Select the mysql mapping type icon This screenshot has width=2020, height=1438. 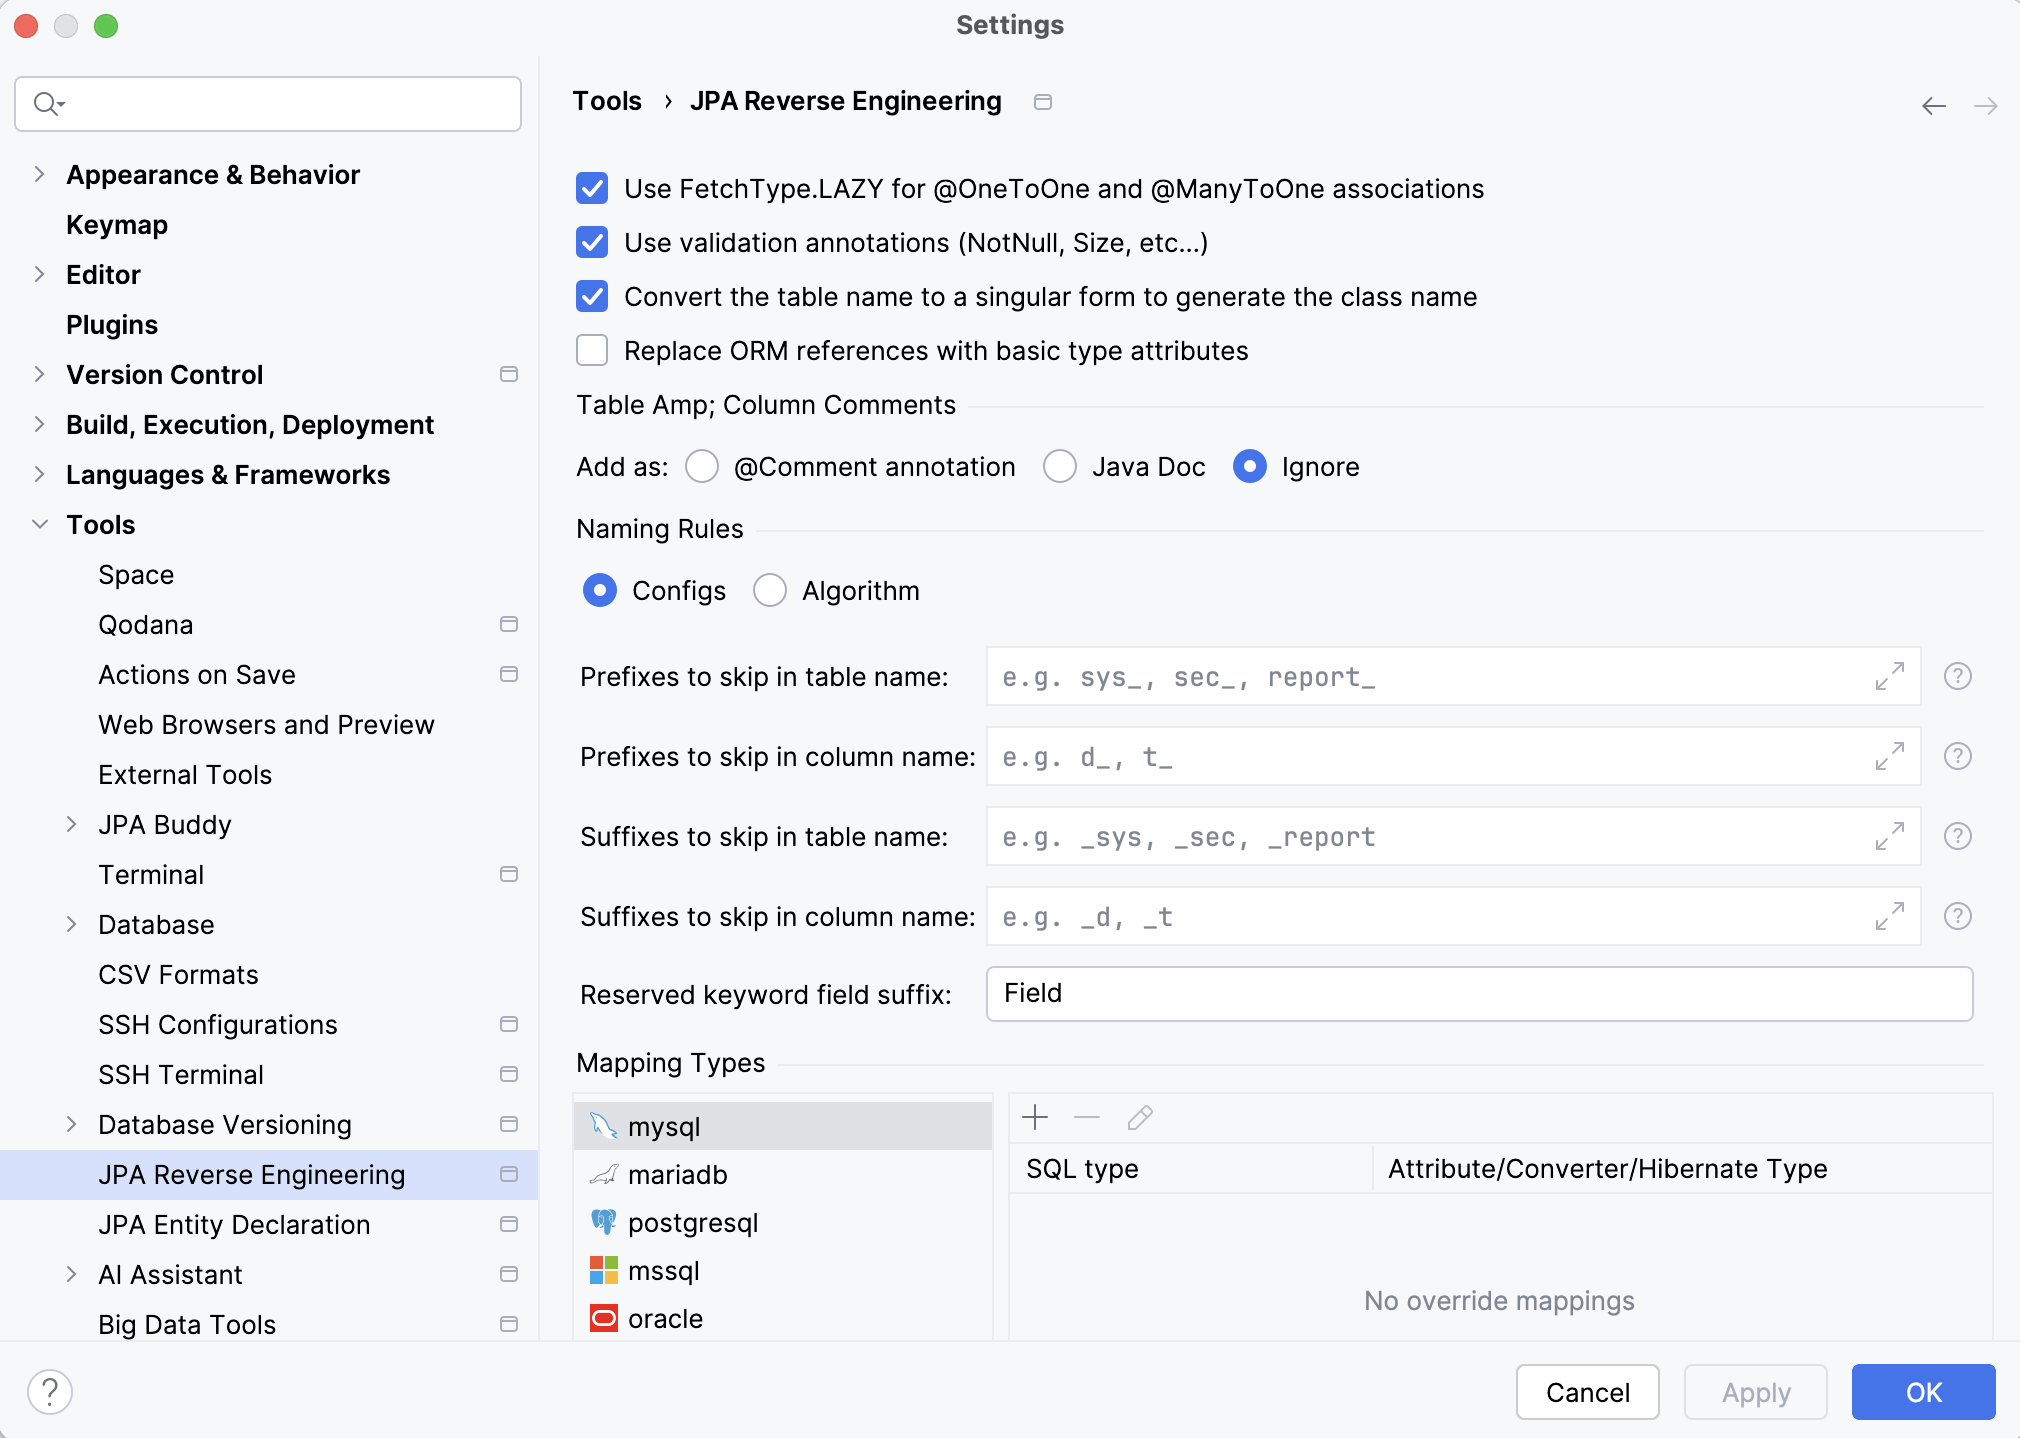[604, 1126]
